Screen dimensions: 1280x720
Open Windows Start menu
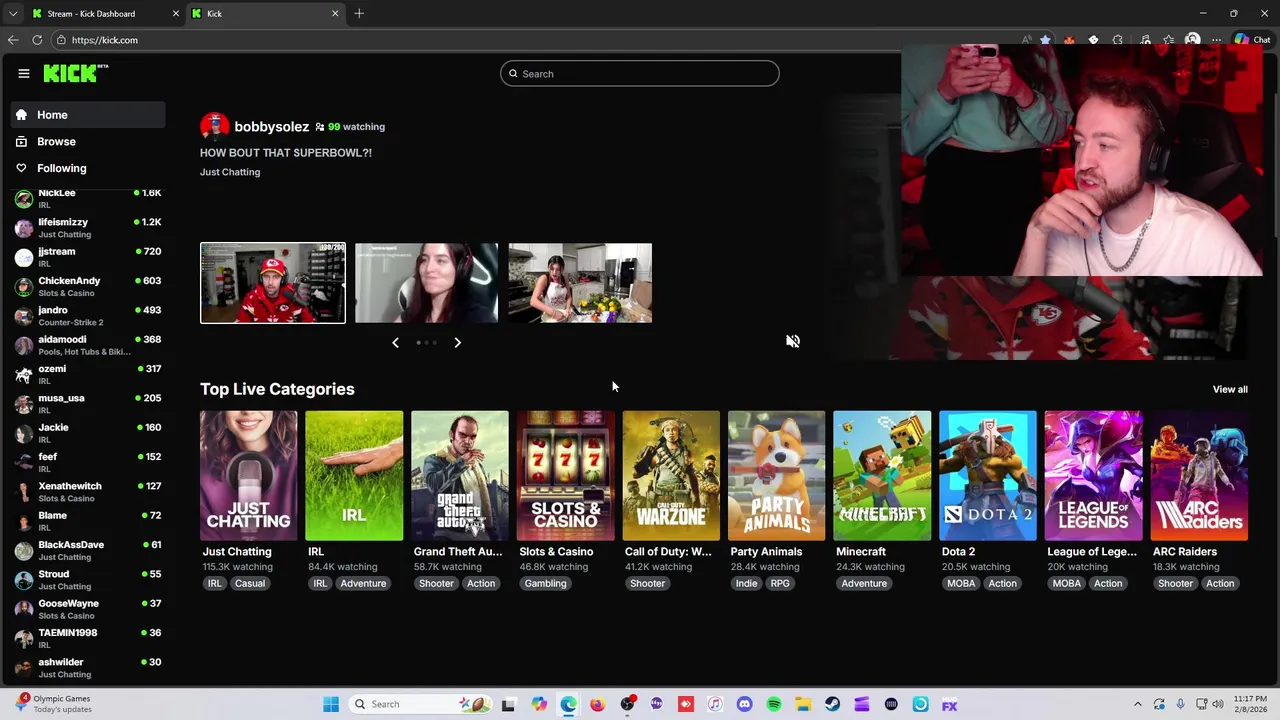pyautogui.click(x=331, y=704)
